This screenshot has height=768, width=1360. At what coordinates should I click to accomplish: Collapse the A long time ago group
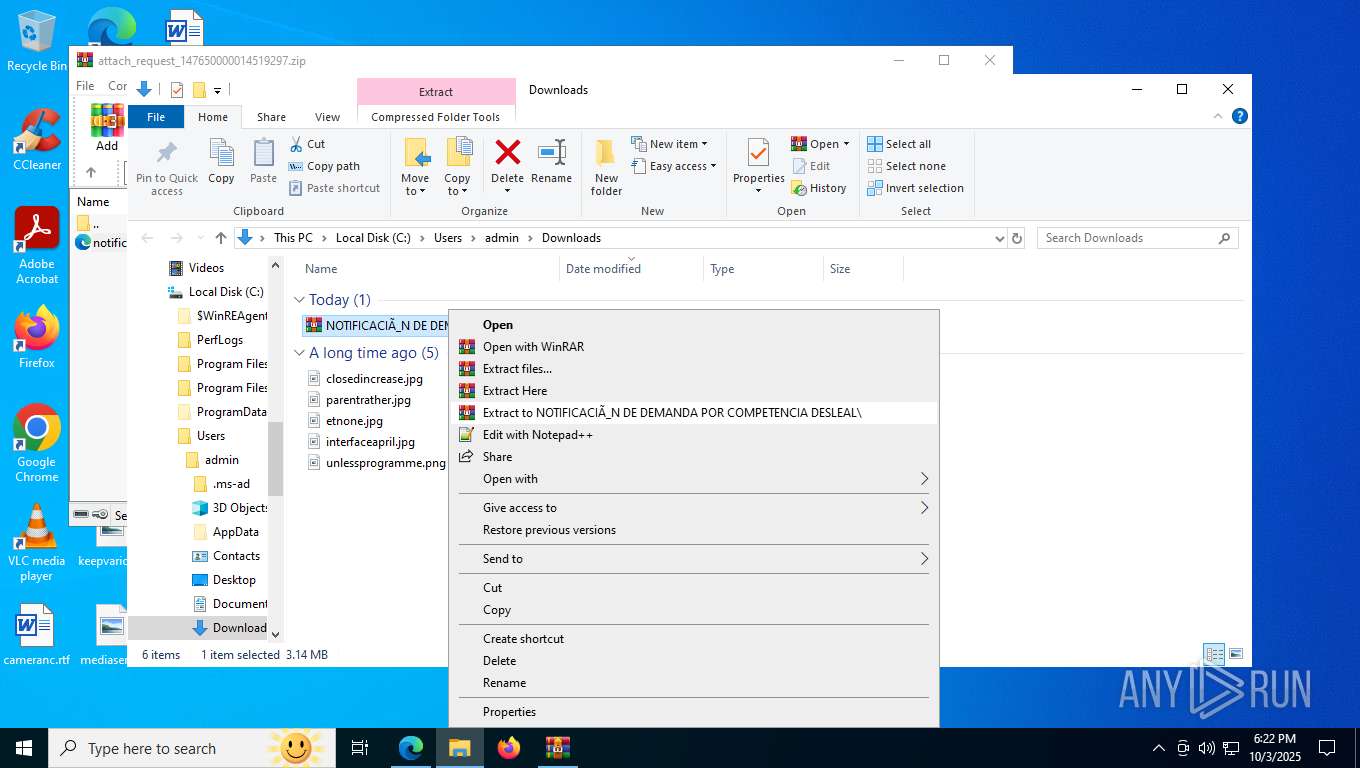click(299, 353)
